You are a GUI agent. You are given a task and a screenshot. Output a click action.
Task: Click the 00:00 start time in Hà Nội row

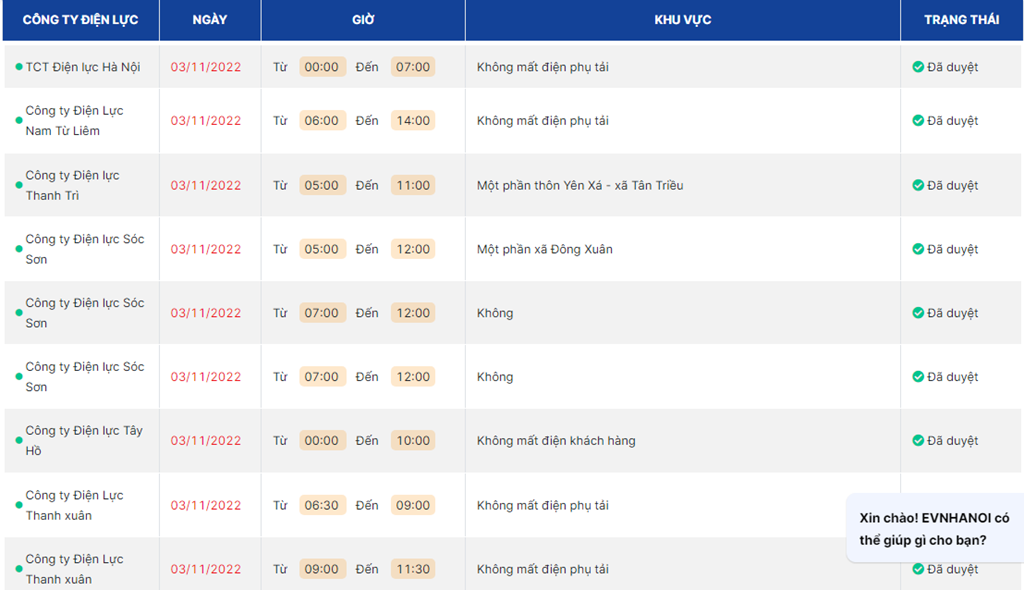click(322, 67)
